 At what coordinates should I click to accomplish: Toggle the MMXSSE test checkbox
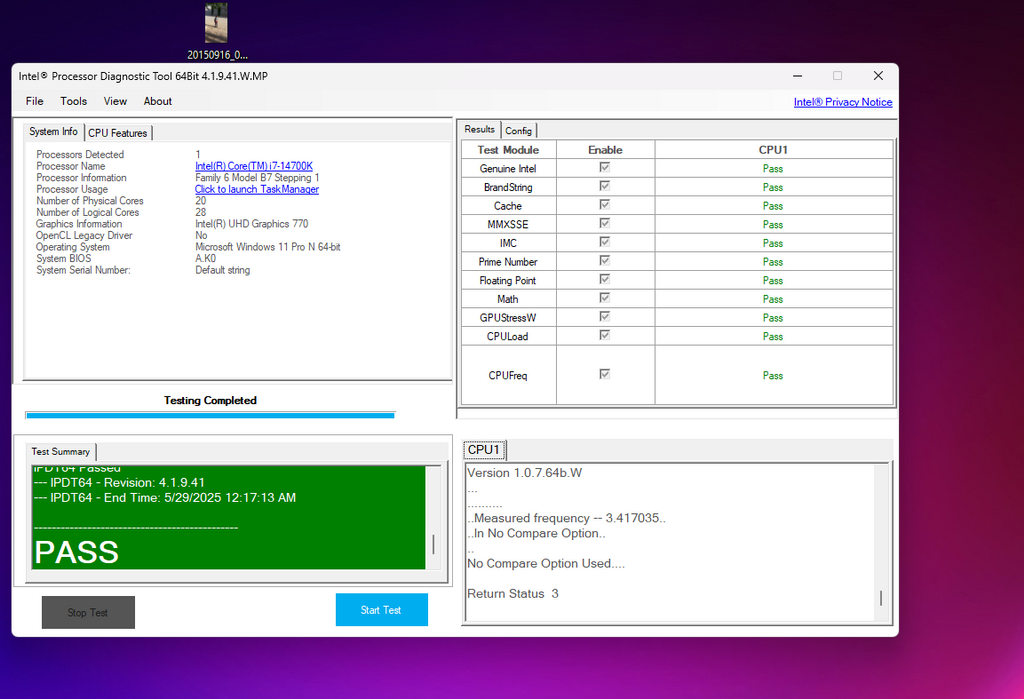coord(605,223)
